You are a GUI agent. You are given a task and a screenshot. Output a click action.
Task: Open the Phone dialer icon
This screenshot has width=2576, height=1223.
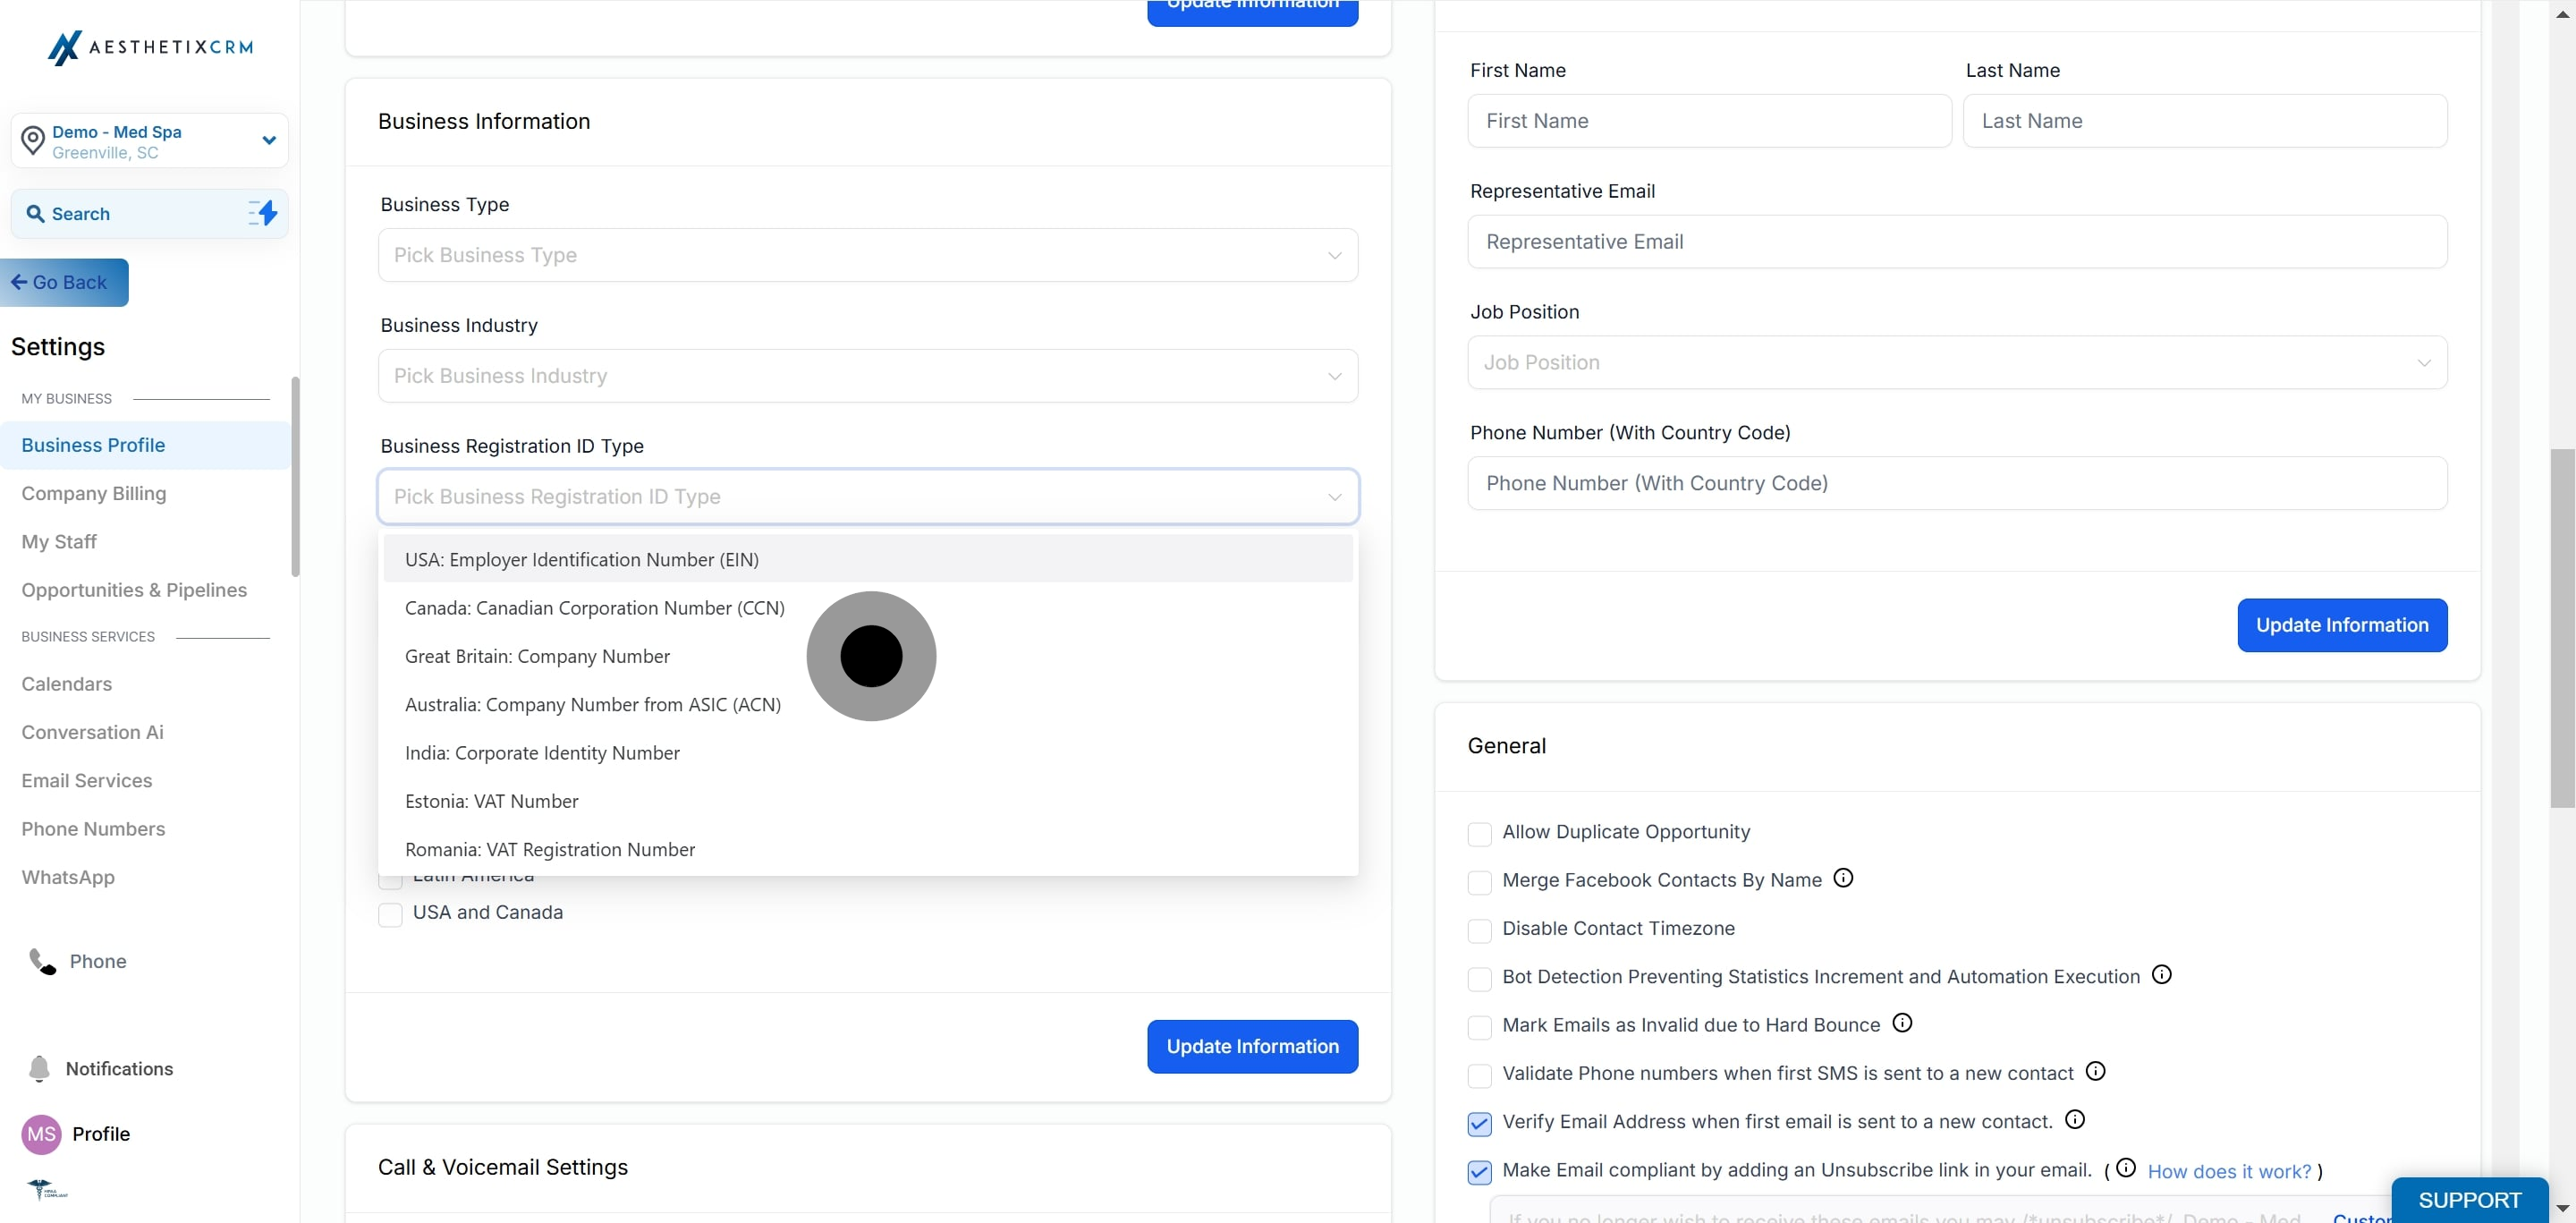(x=42, y=961)
